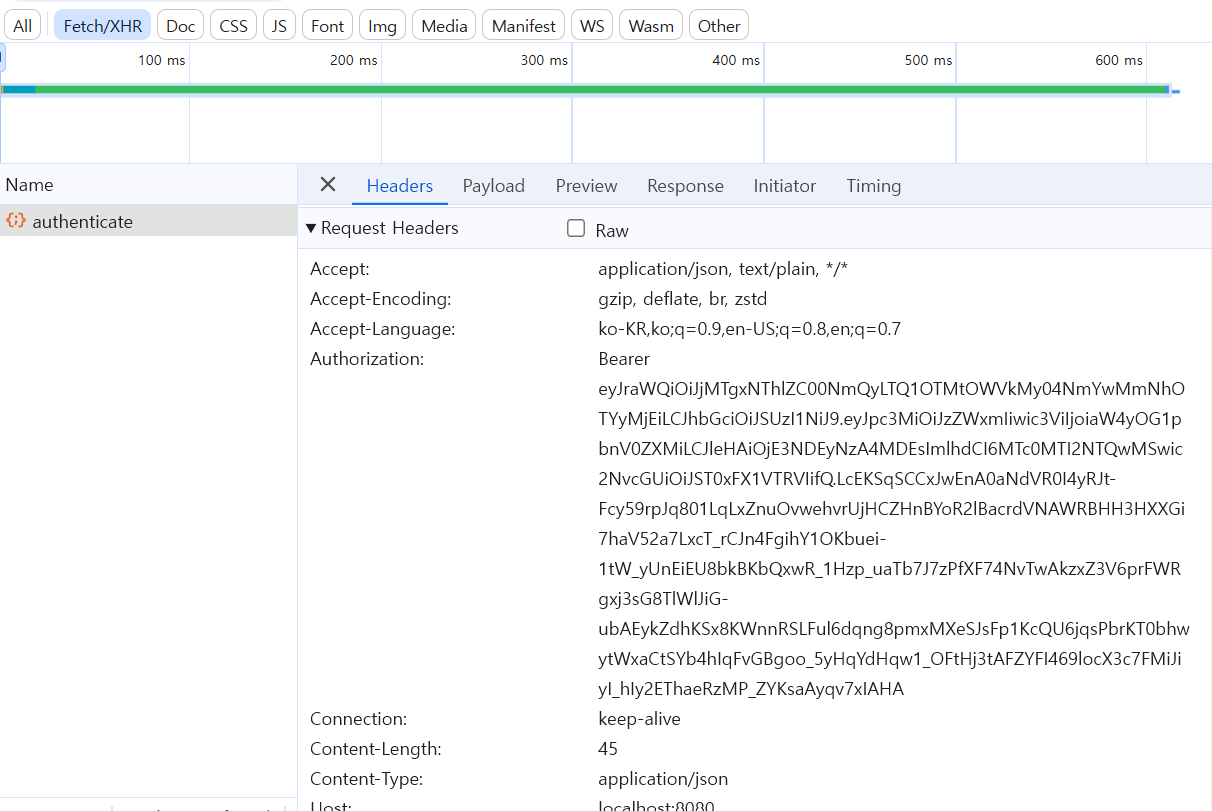Click the Accept header name
This screenshot has height=811, width=1212.
pos(340,269)
